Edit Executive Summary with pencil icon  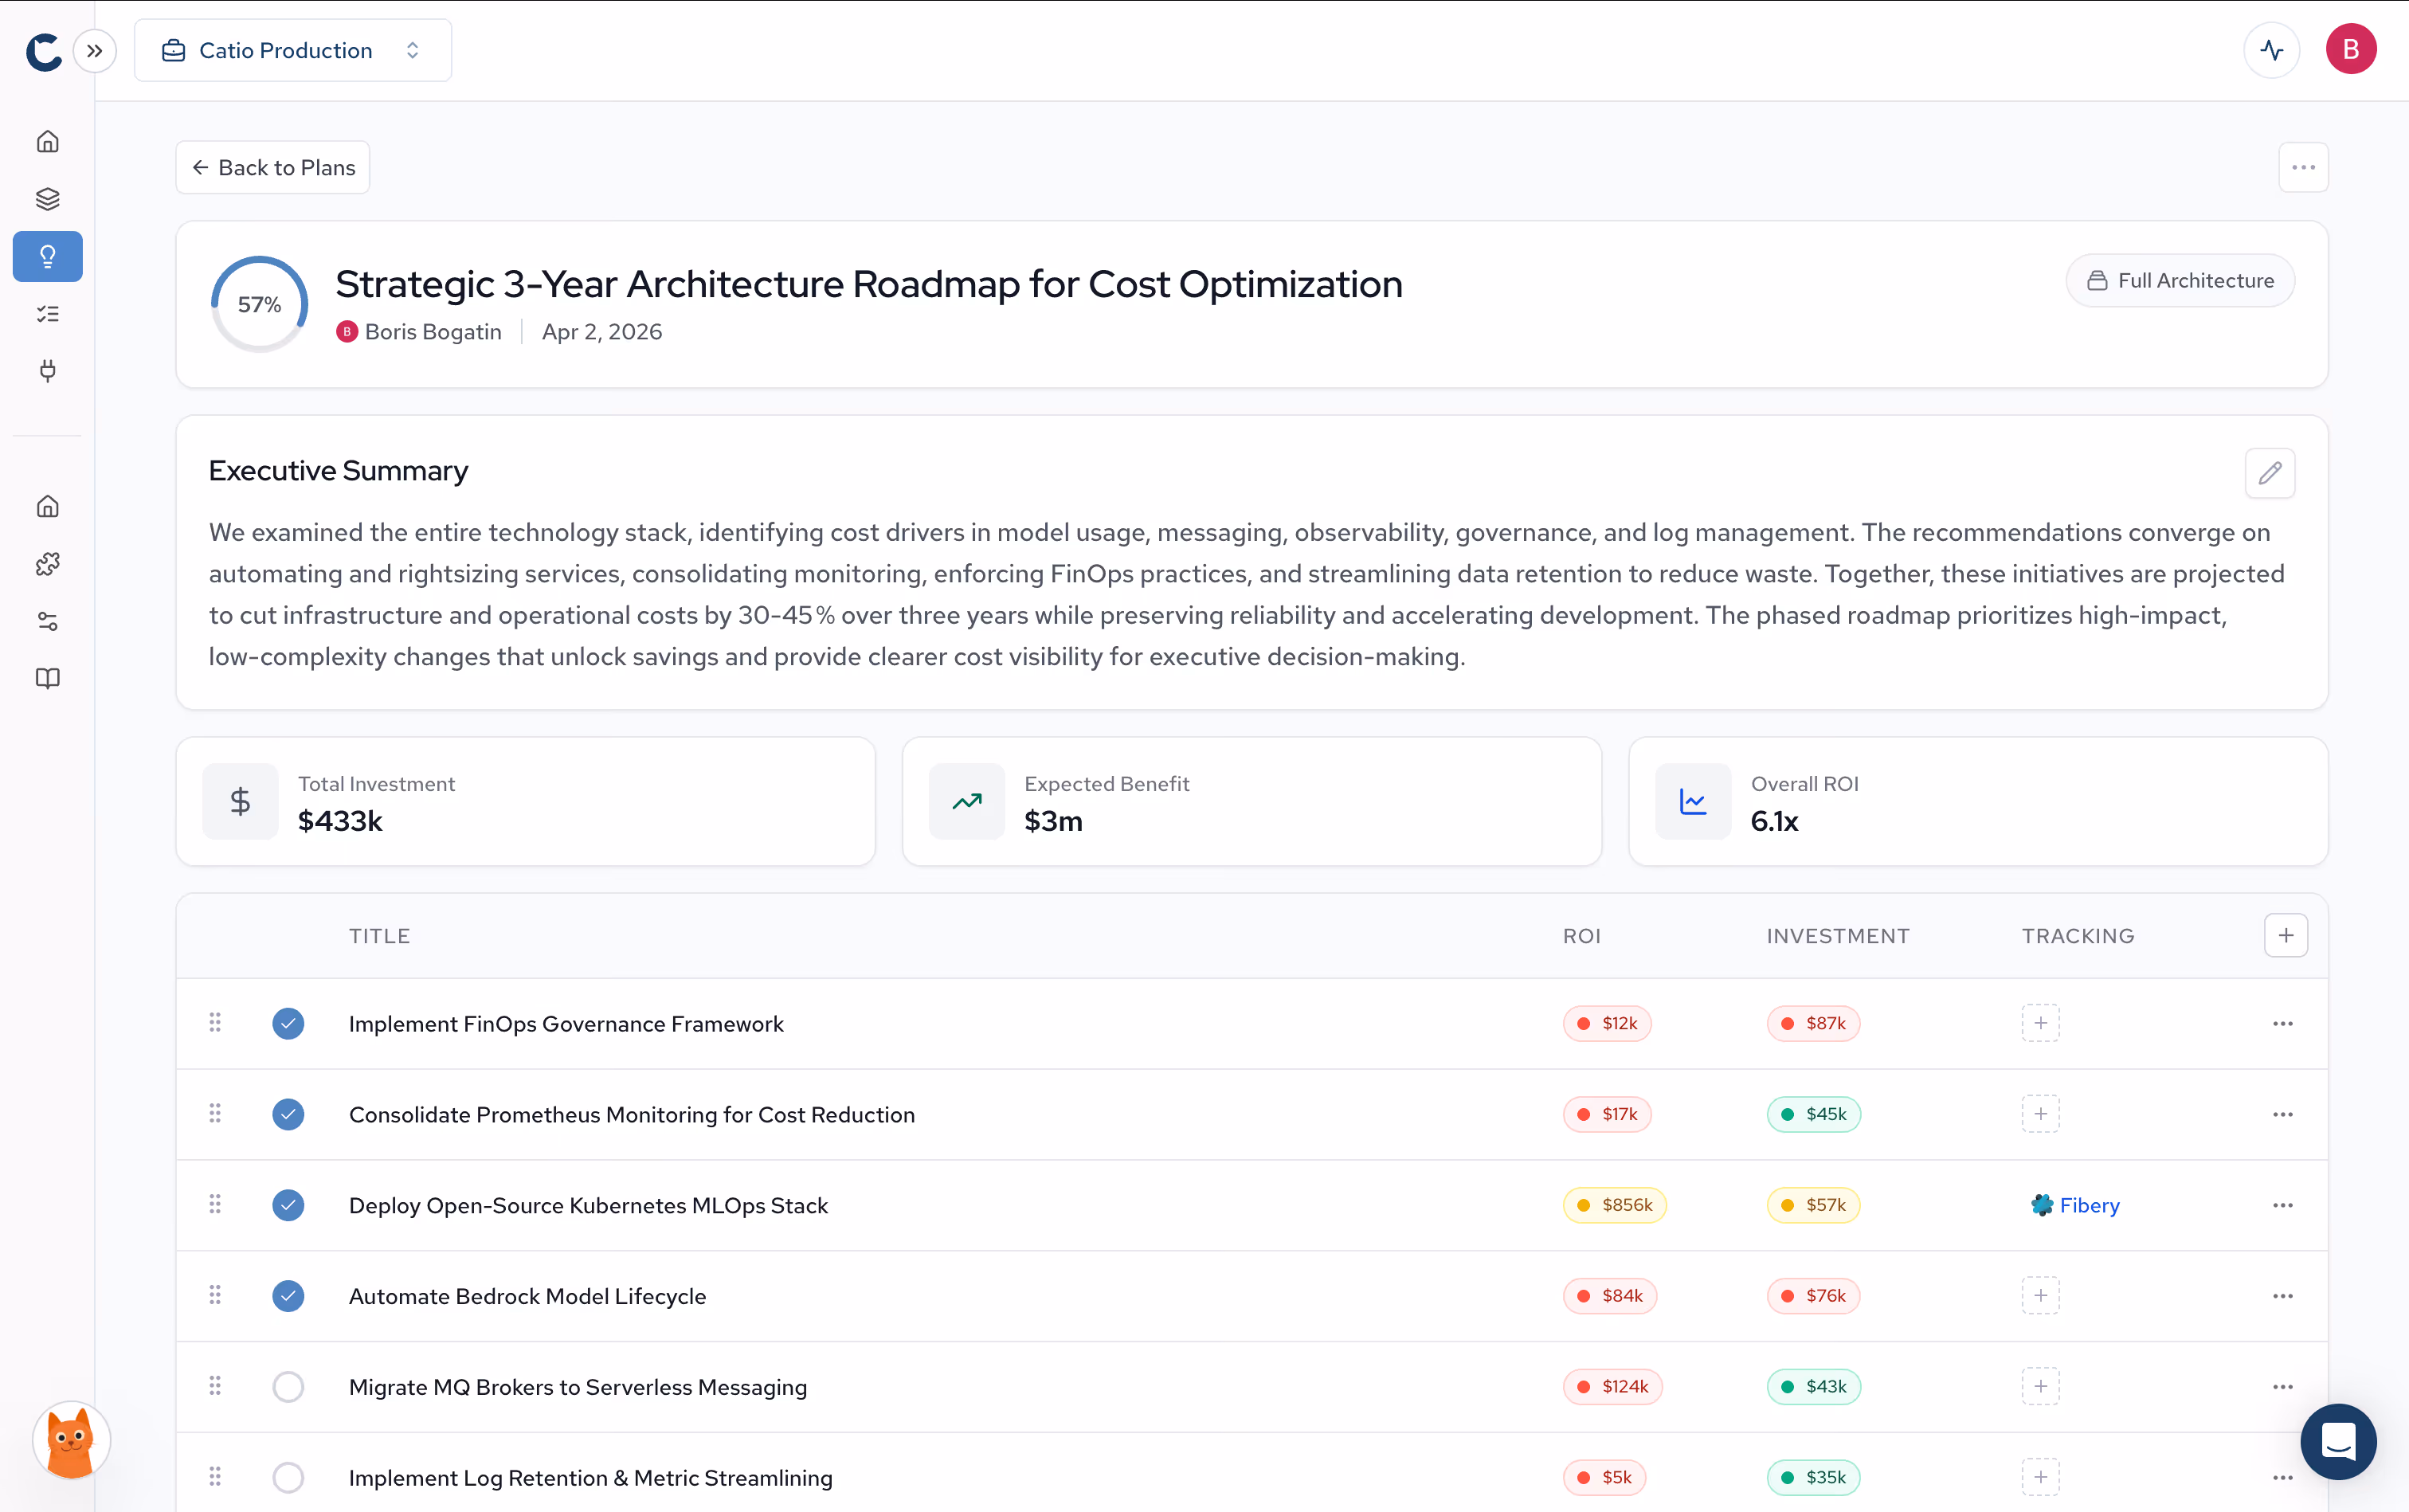2269,473
